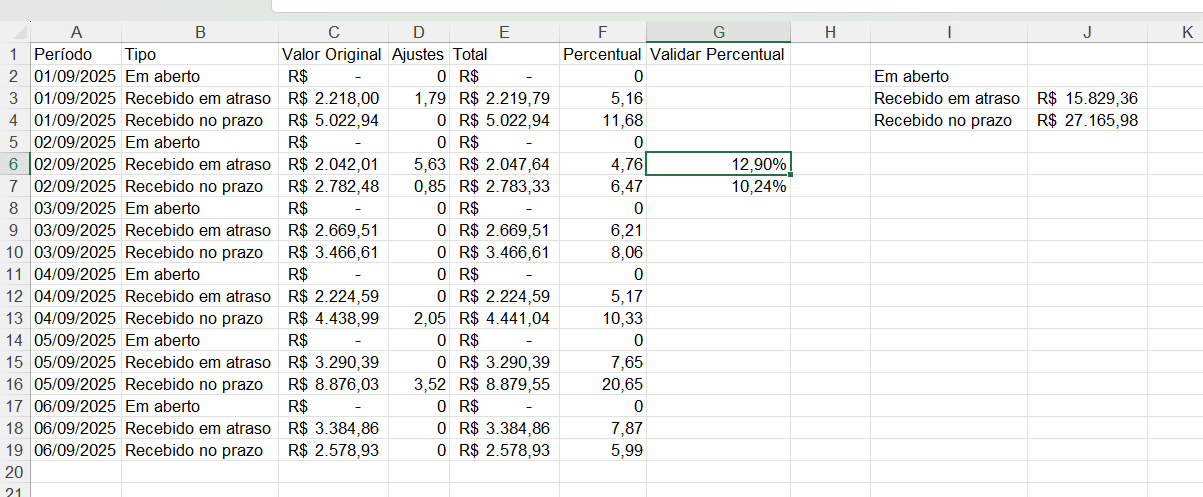Viewport: 1203px width, 497px height.
Task: Click Percentual value 8,06
Action: [x=603, y=252]
